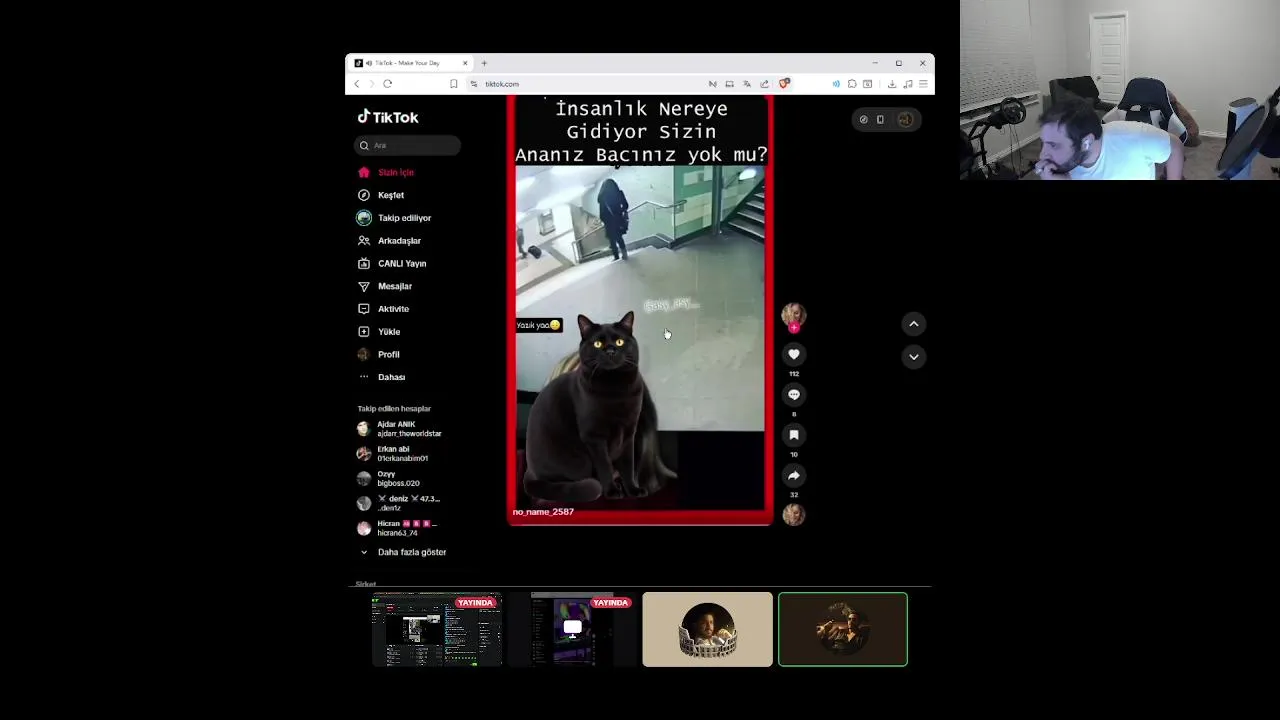Click the TikTok logo
1280x720 pixels.
(x=388, y=117)
